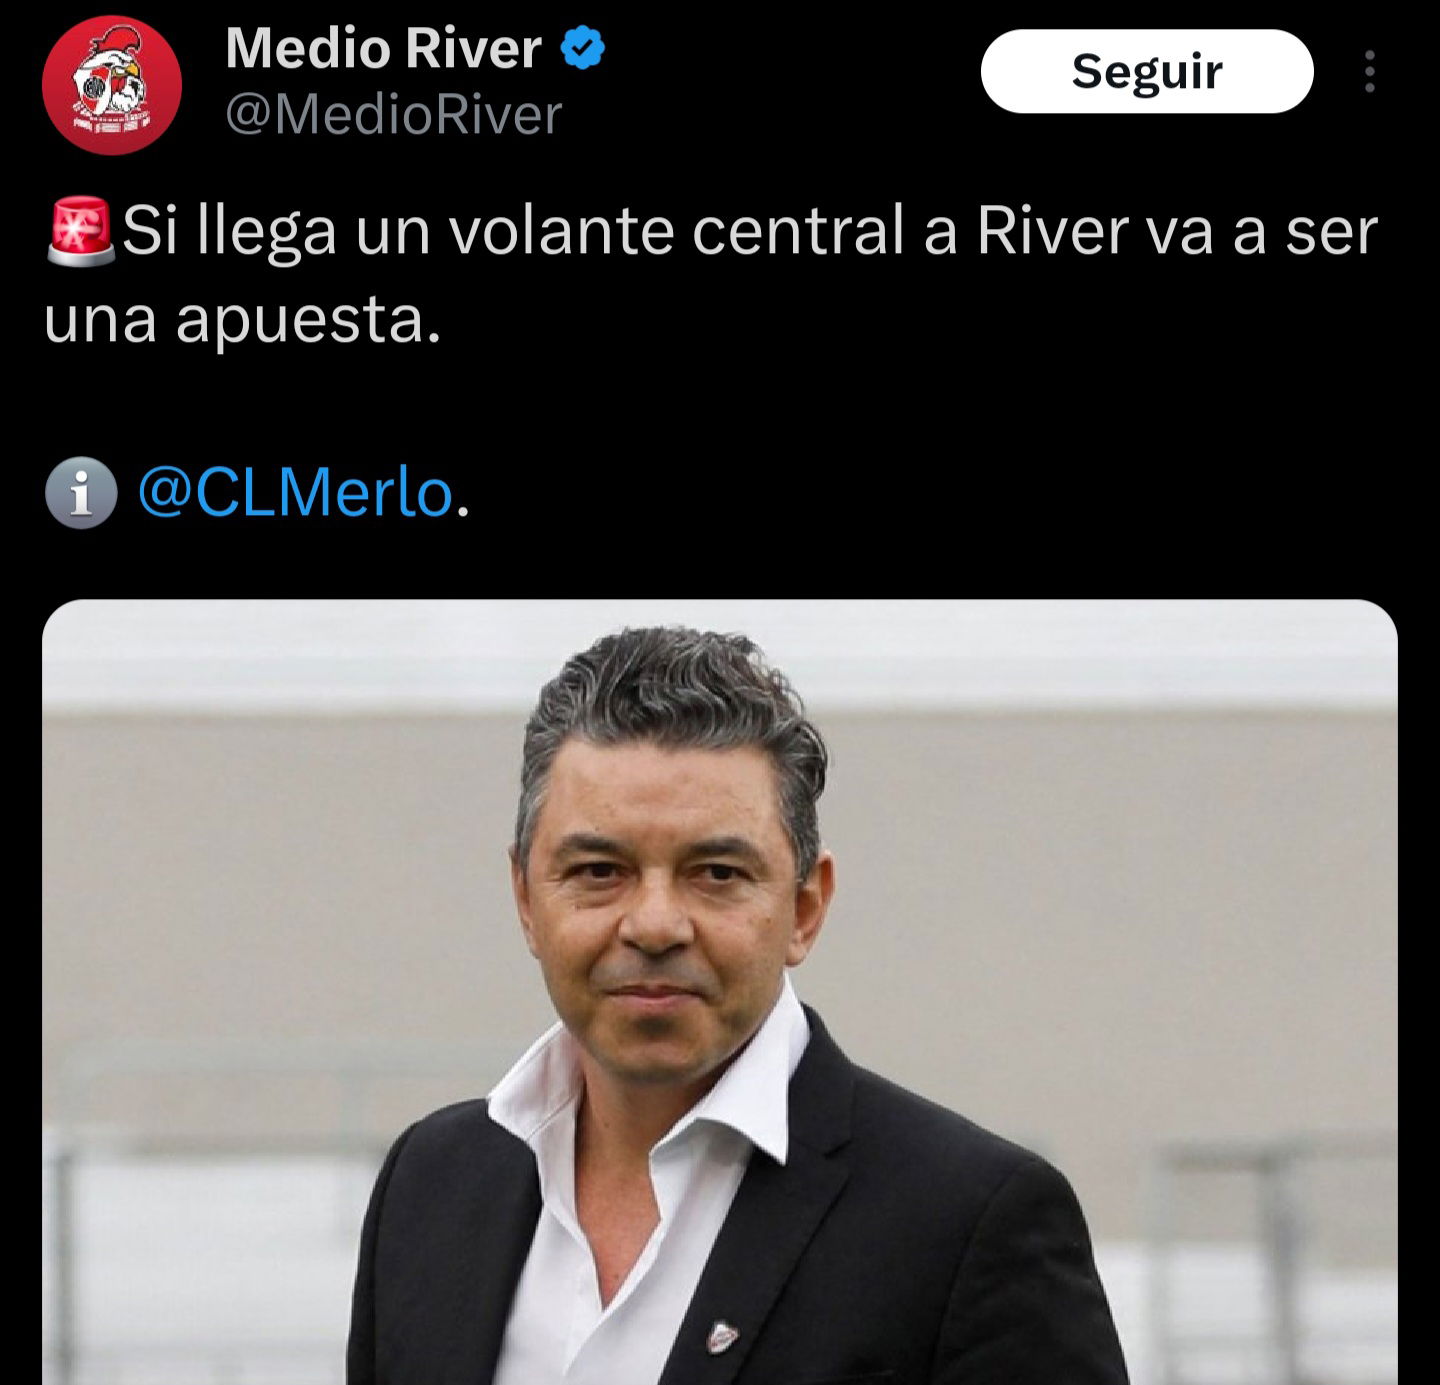Select the tweet's first line starting "Si llega"

(x=750, y=231)
